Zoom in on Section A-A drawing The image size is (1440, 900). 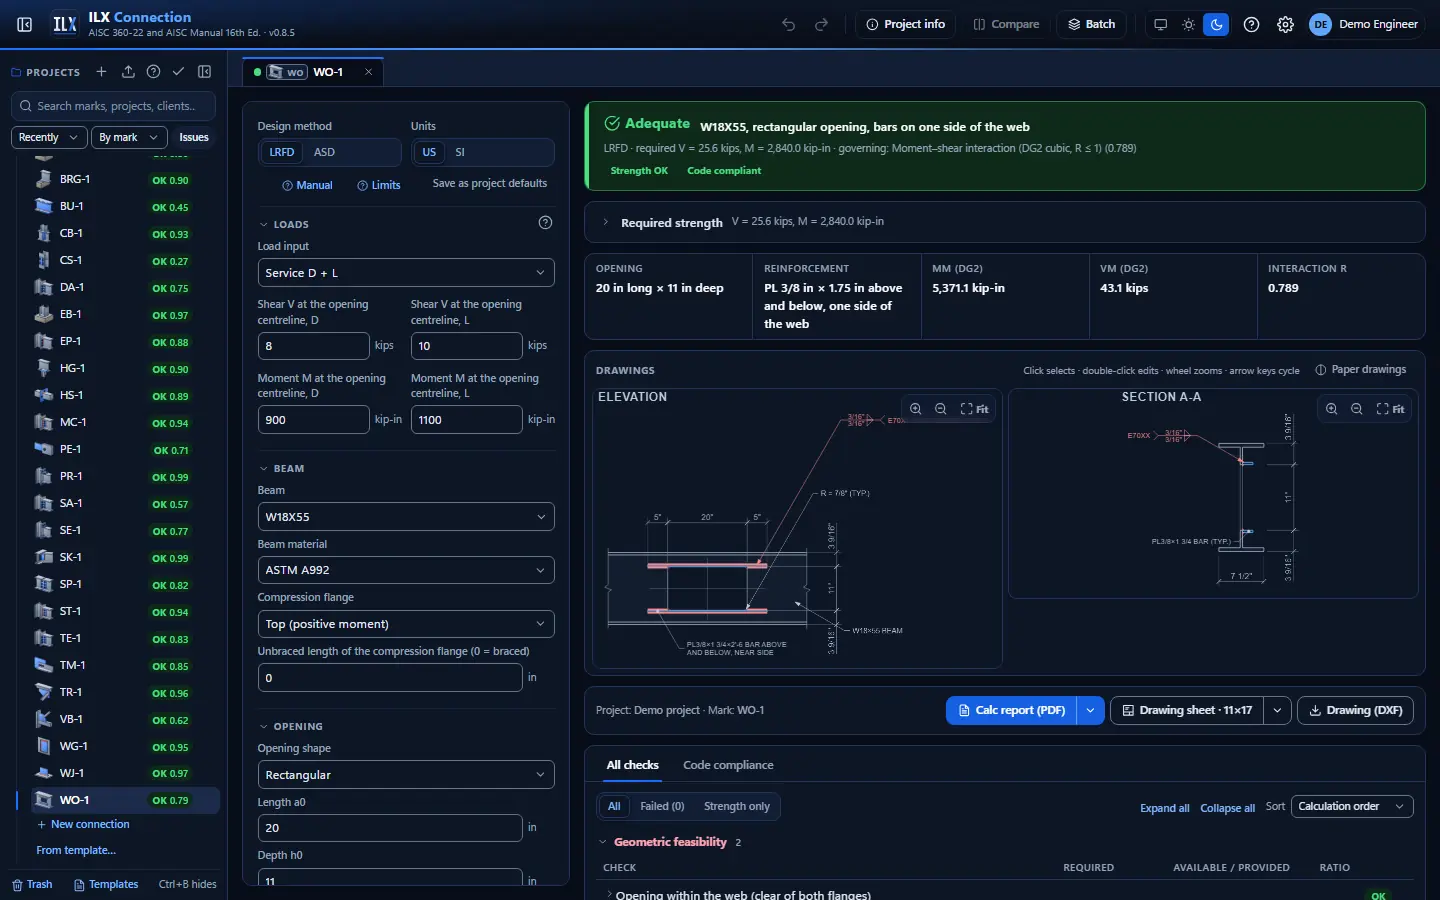pos(1332,409)
